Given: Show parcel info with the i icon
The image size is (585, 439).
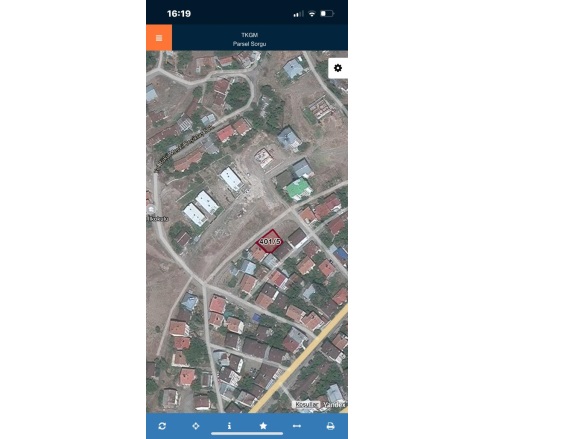Looking at the screenshot, I should coord(229,426).
